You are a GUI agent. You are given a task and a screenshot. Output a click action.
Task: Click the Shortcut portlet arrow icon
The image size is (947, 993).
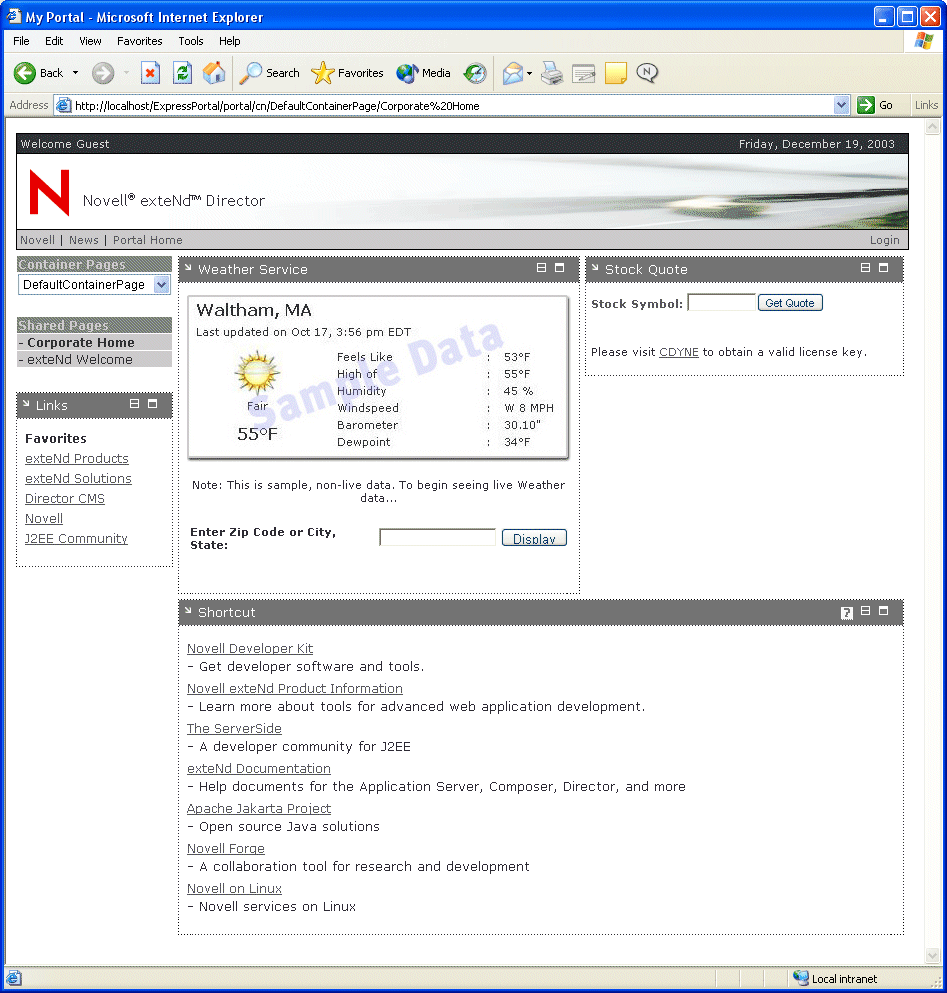click(x=188, y=611)
